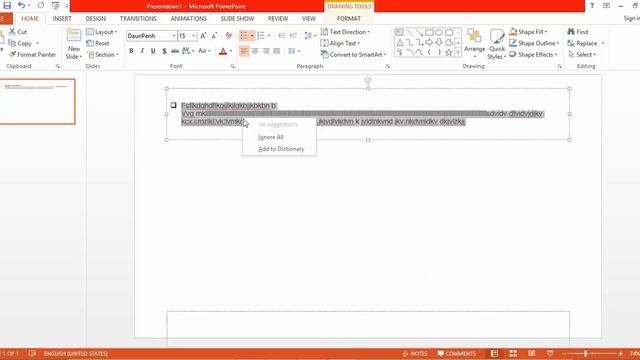Click the Redo/Repeat icon

tap(41, 5)
